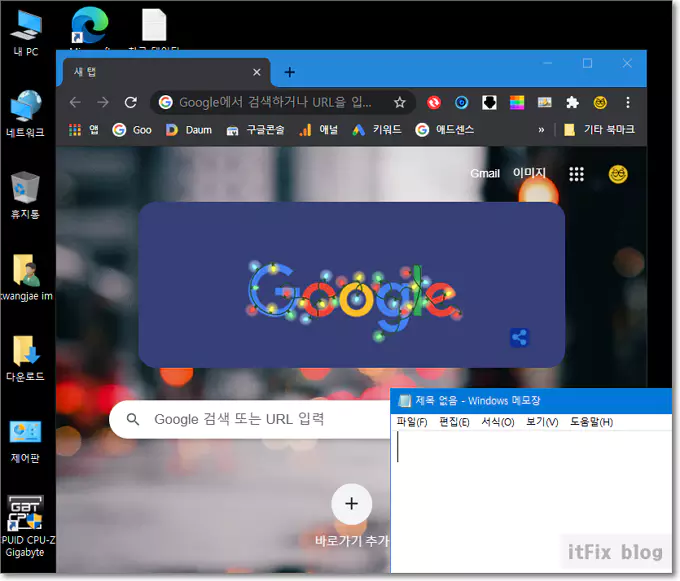The width and height of the screenshot is (680, 581).
Task: Open the 애드센스 bookmark
Action: click(444, 130)
